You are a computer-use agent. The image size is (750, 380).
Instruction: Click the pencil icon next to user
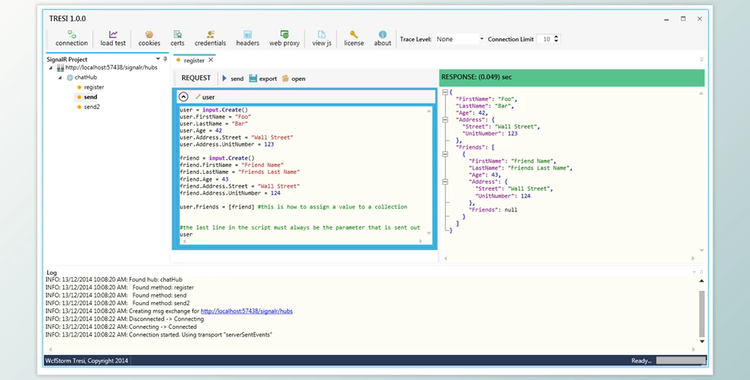pyautogui.click(x=198, y=97)
